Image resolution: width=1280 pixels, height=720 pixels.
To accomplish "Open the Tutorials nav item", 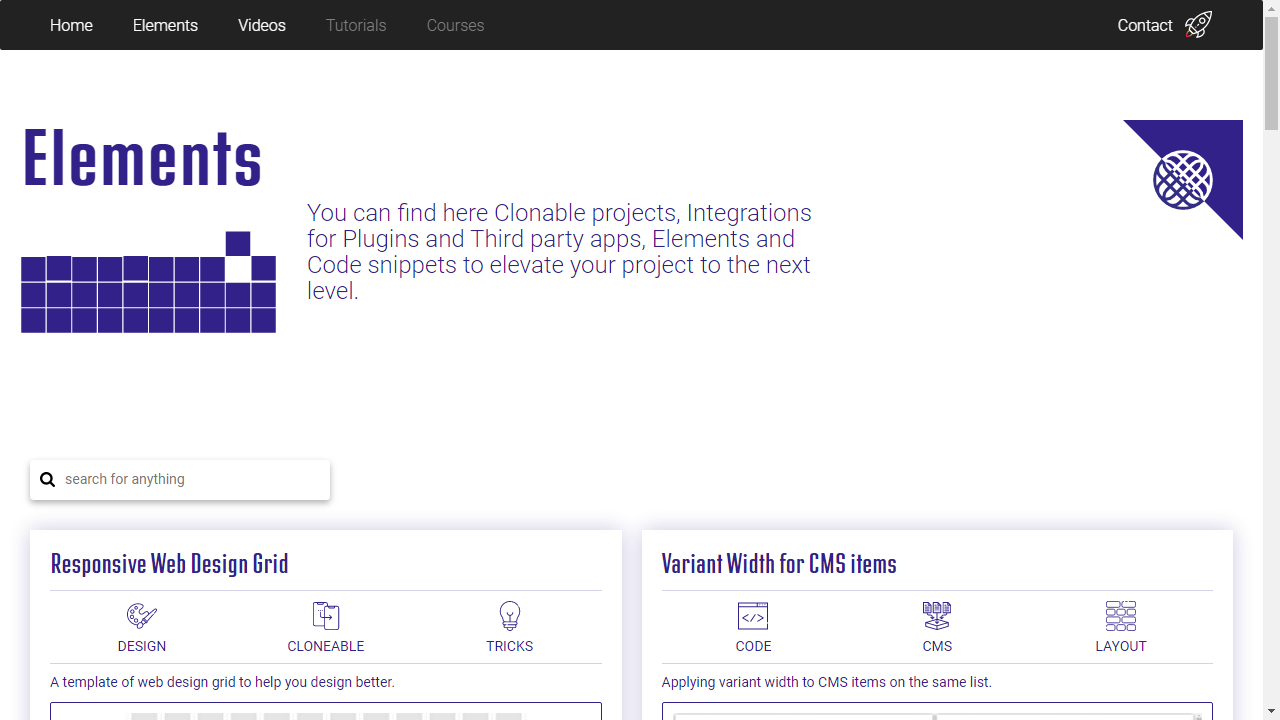I will (x=356, y=25).
